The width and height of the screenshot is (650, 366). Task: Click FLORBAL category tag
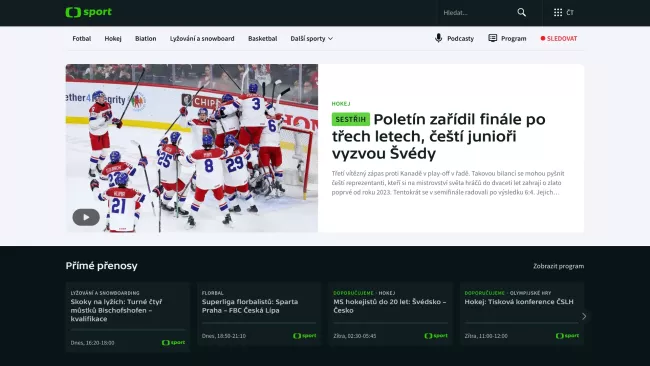[x=213, y=293]
